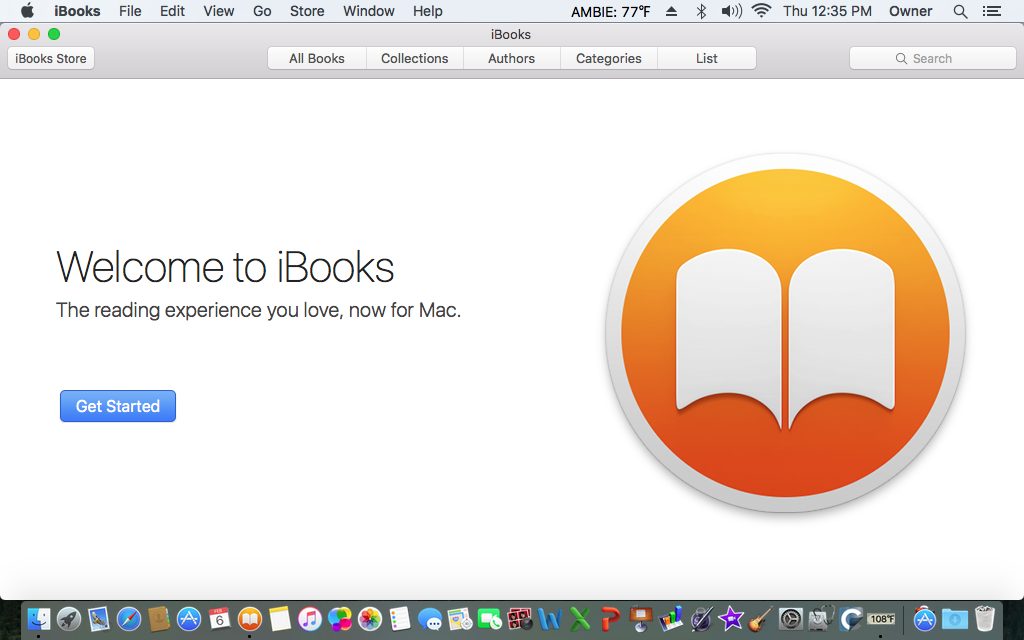Launch iMovie purple star icon
Screen dimensions: 1024x640
731,618
